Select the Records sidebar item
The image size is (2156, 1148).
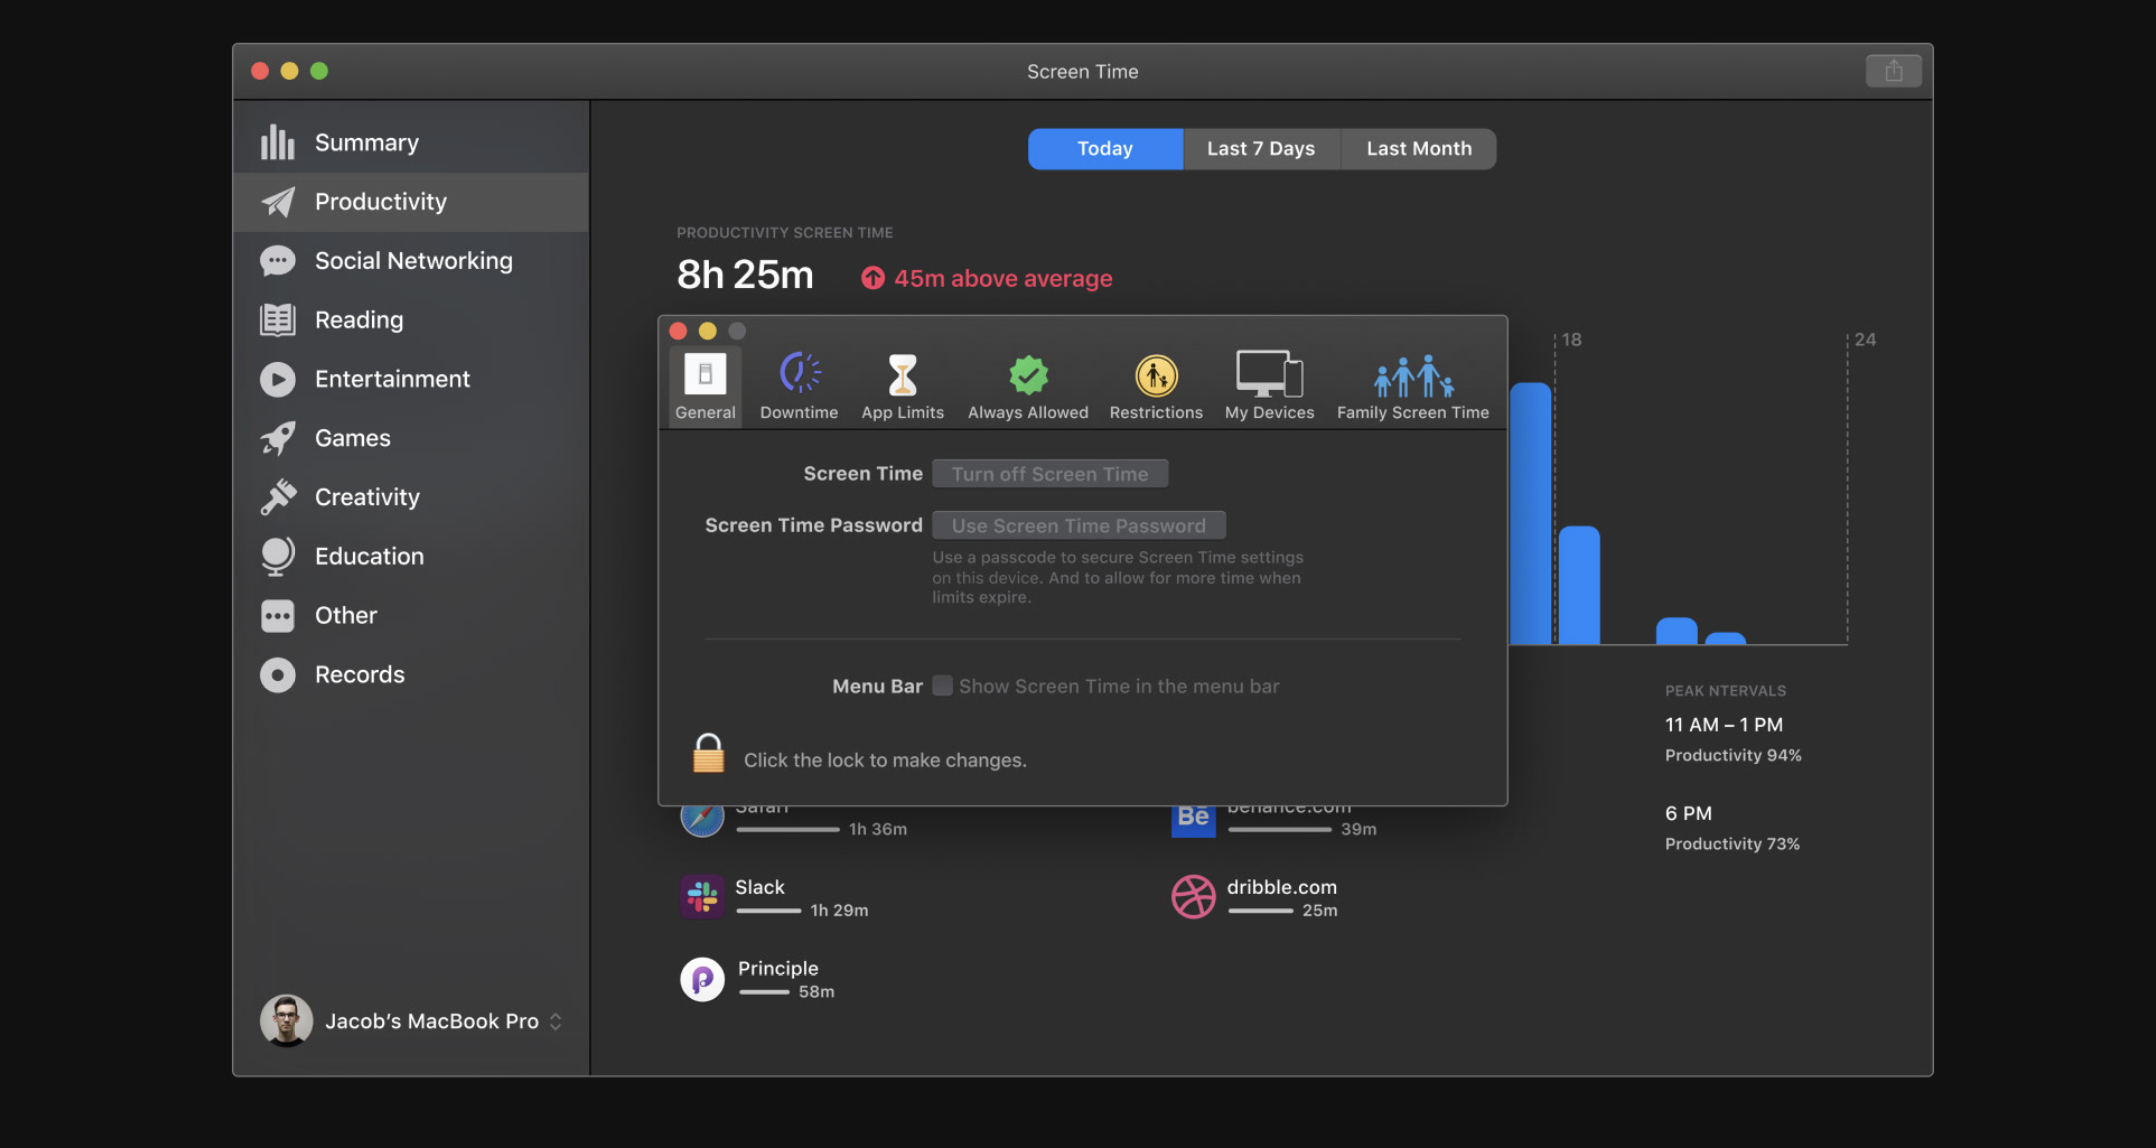359,675
